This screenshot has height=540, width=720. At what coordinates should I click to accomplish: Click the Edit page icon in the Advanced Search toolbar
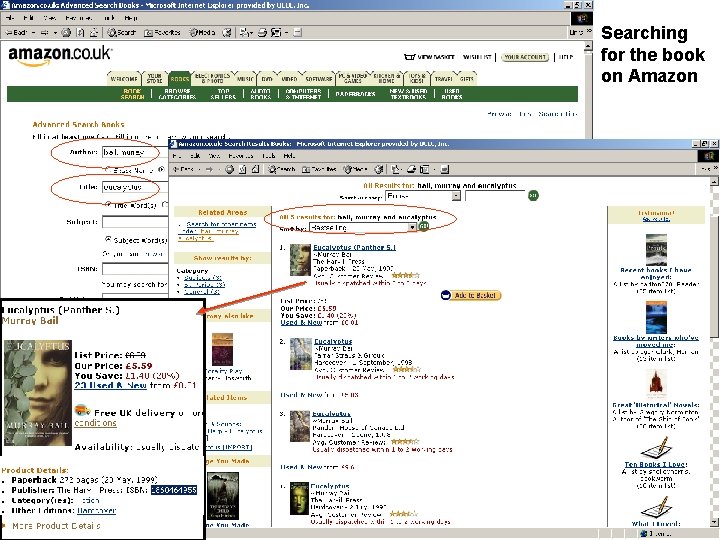[276, 33]
